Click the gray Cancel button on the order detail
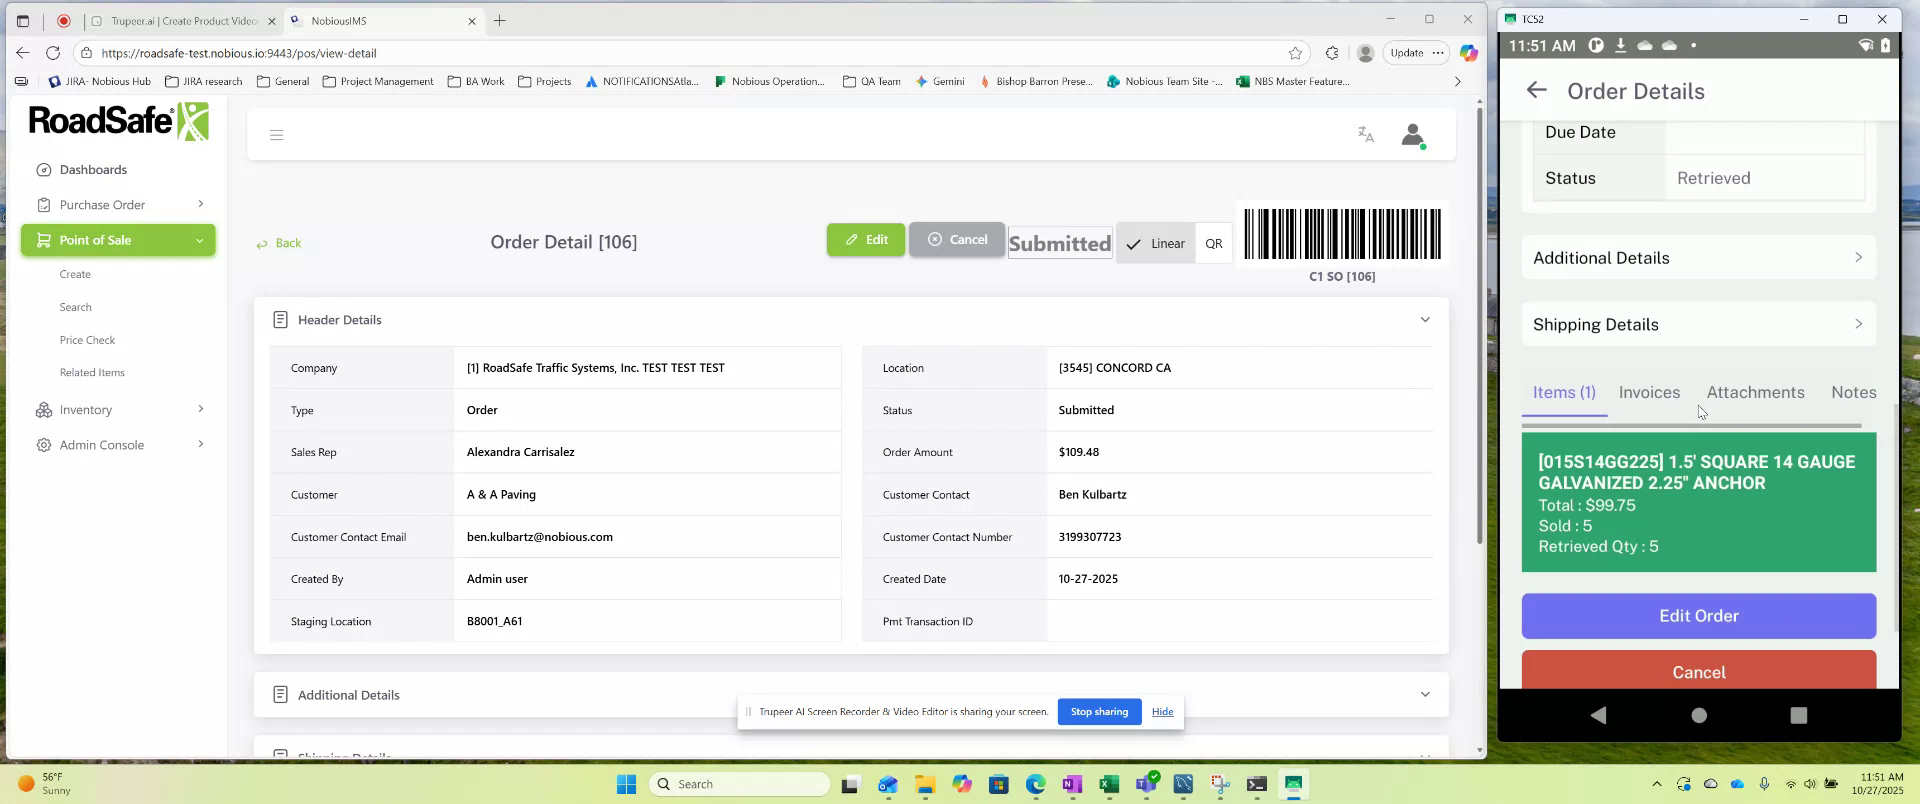The height and width of the screenshot is (804, 1920). (957, 240)
